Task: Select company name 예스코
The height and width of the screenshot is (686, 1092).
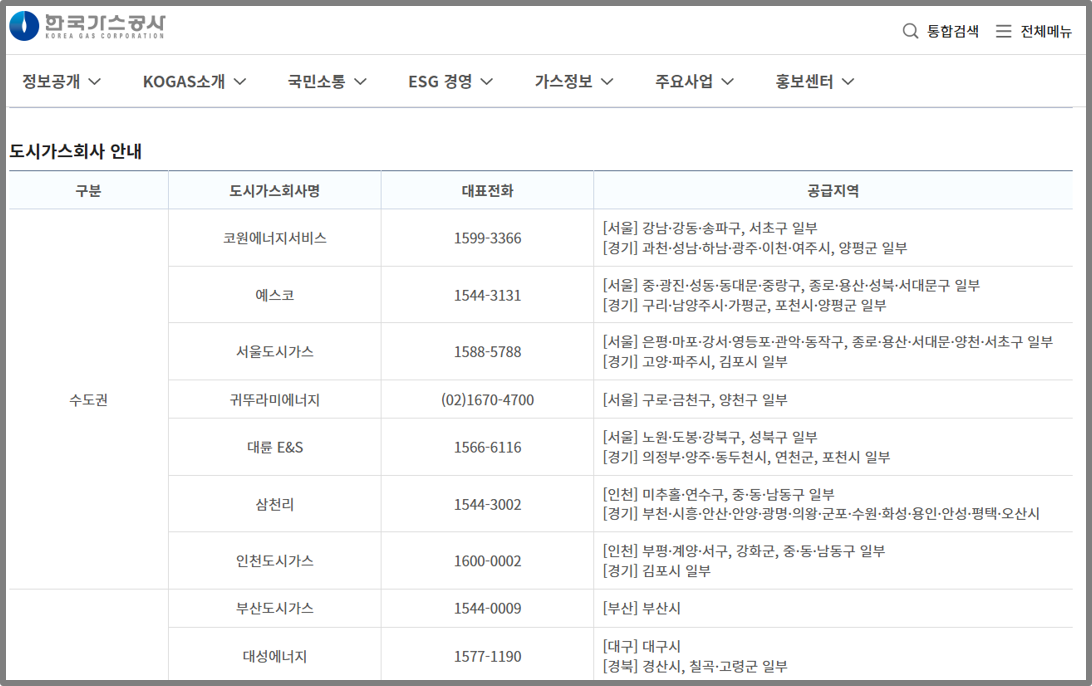Action: pos(274,295)
